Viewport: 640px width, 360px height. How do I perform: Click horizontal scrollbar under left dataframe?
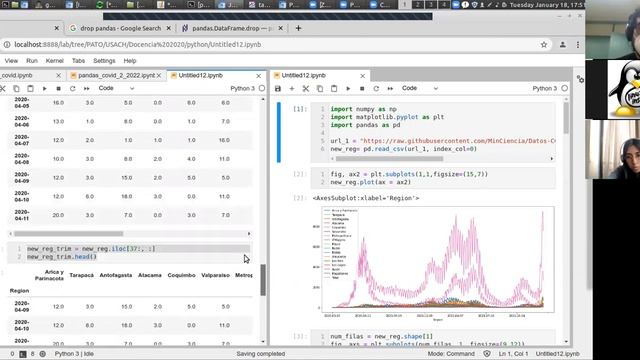pos(69,234)
